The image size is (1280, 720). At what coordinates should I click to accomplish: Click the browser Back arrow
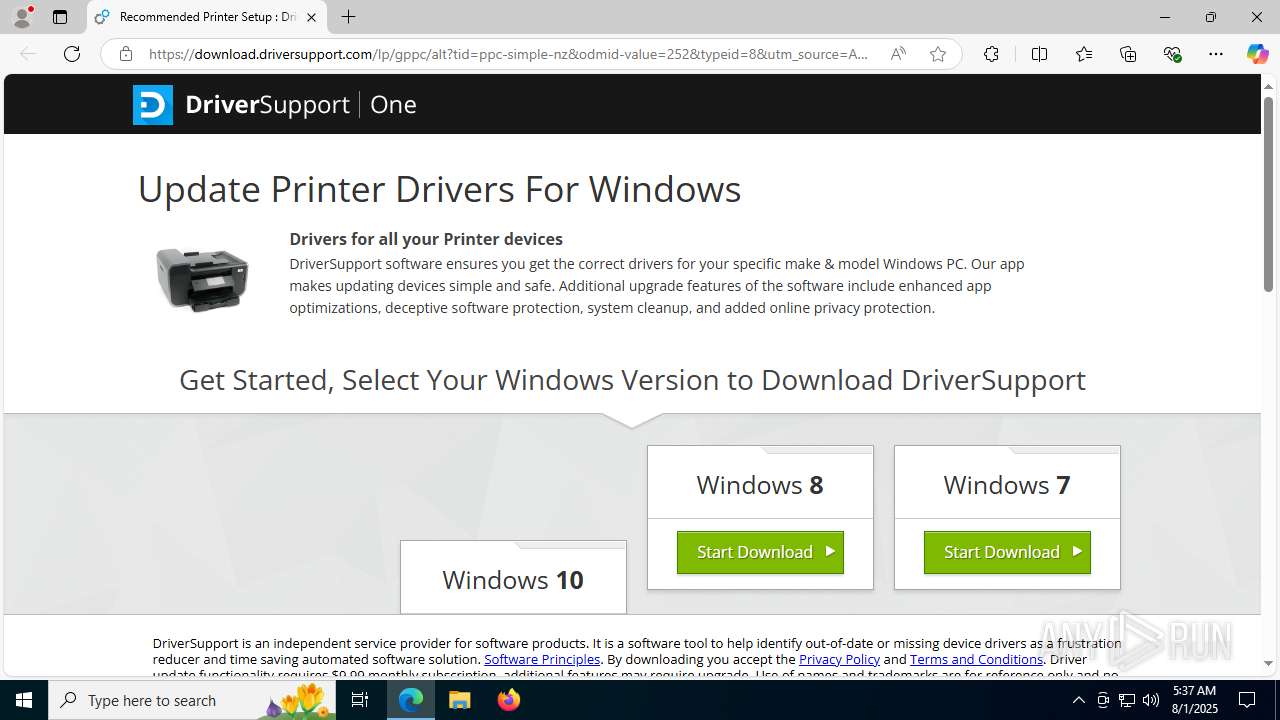[x=28, y=54]
